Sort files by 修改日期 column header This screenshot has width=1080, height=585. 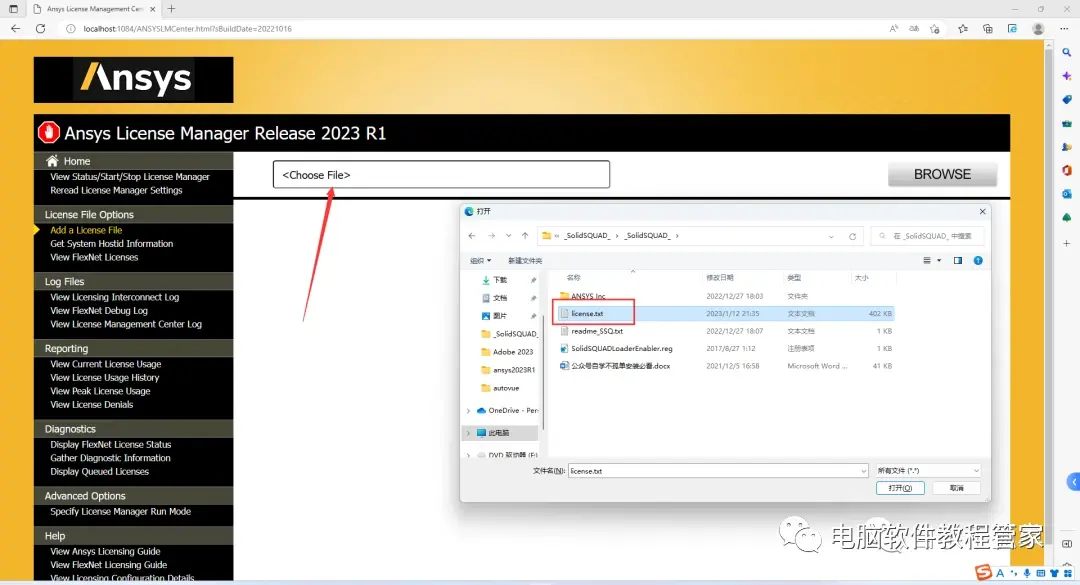(720, 278)
